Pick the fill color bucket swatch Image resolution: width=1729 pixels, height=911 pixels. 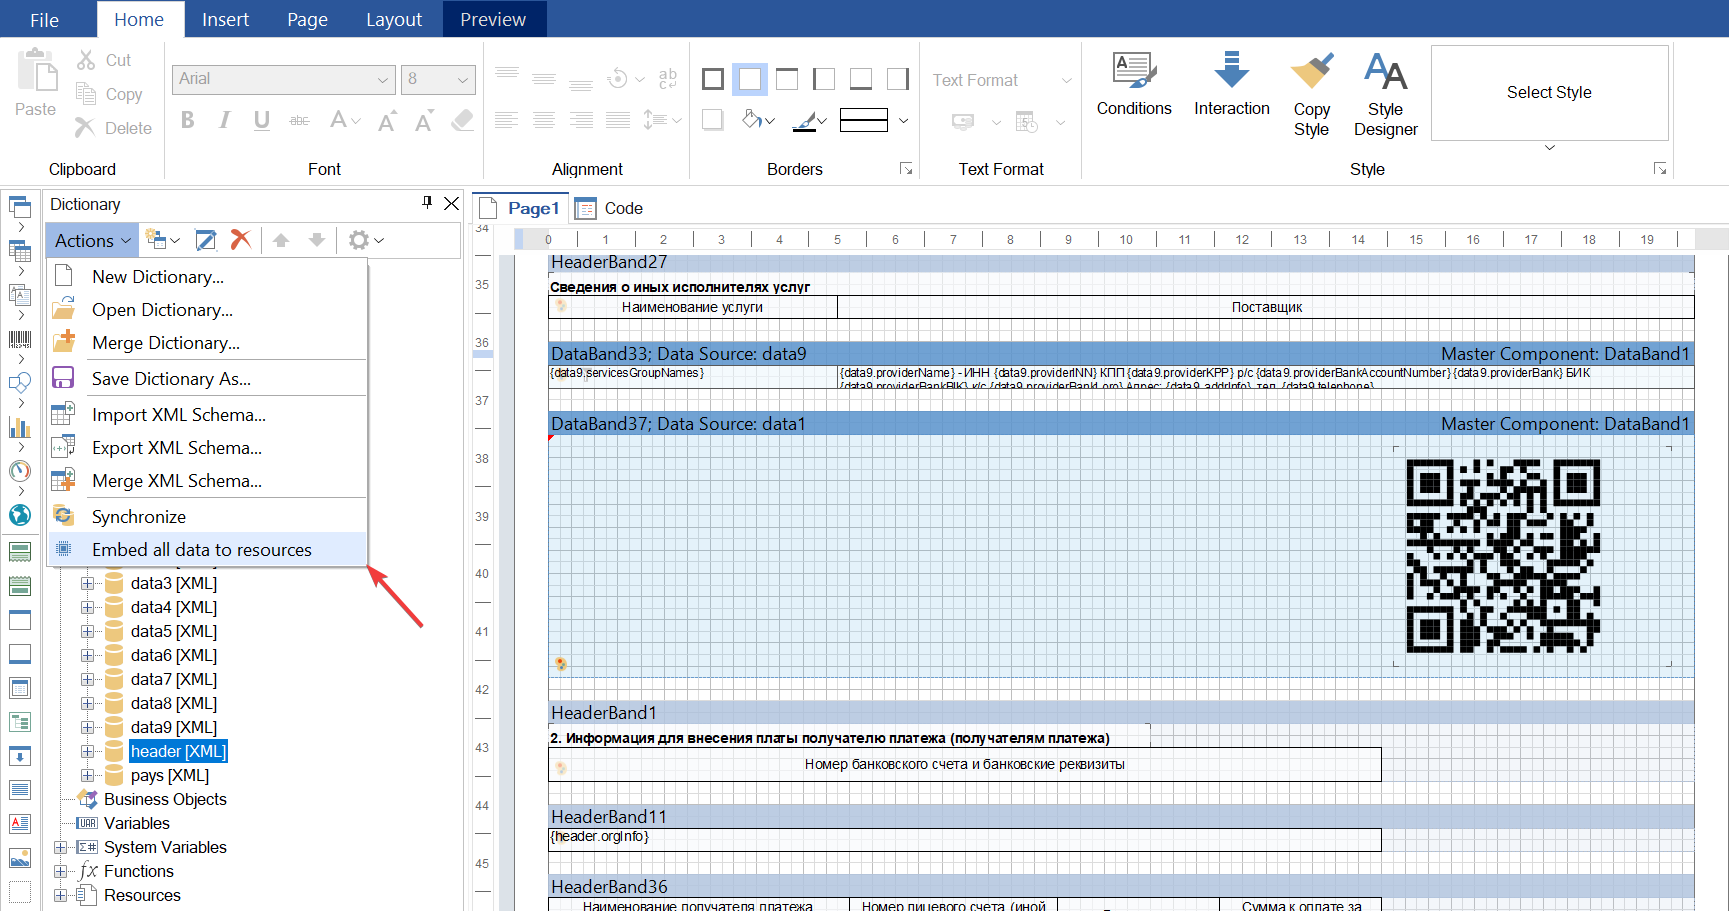coord(758,121)
